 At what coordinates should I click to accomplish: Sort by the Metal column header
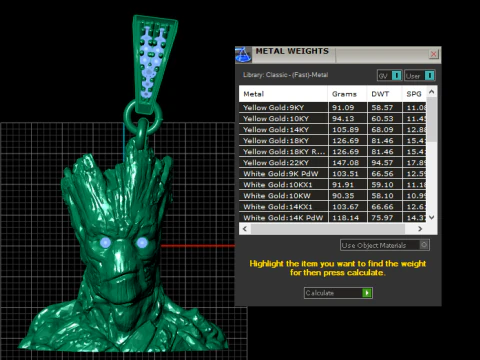pyautogui.click(x=283, y=94)
